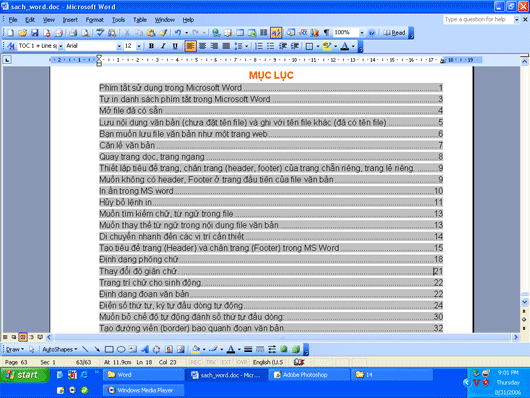Insert WordArt from the Drawing toolbar
The height and width of the screenshot is (398, 530).
[x=145, y=349]
